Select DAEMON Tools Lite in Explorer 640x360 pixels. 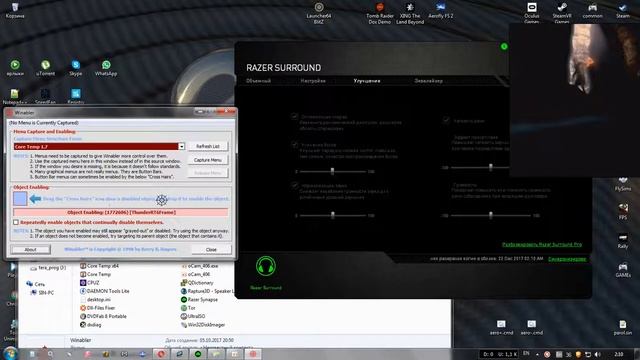[x=104, y=291]
